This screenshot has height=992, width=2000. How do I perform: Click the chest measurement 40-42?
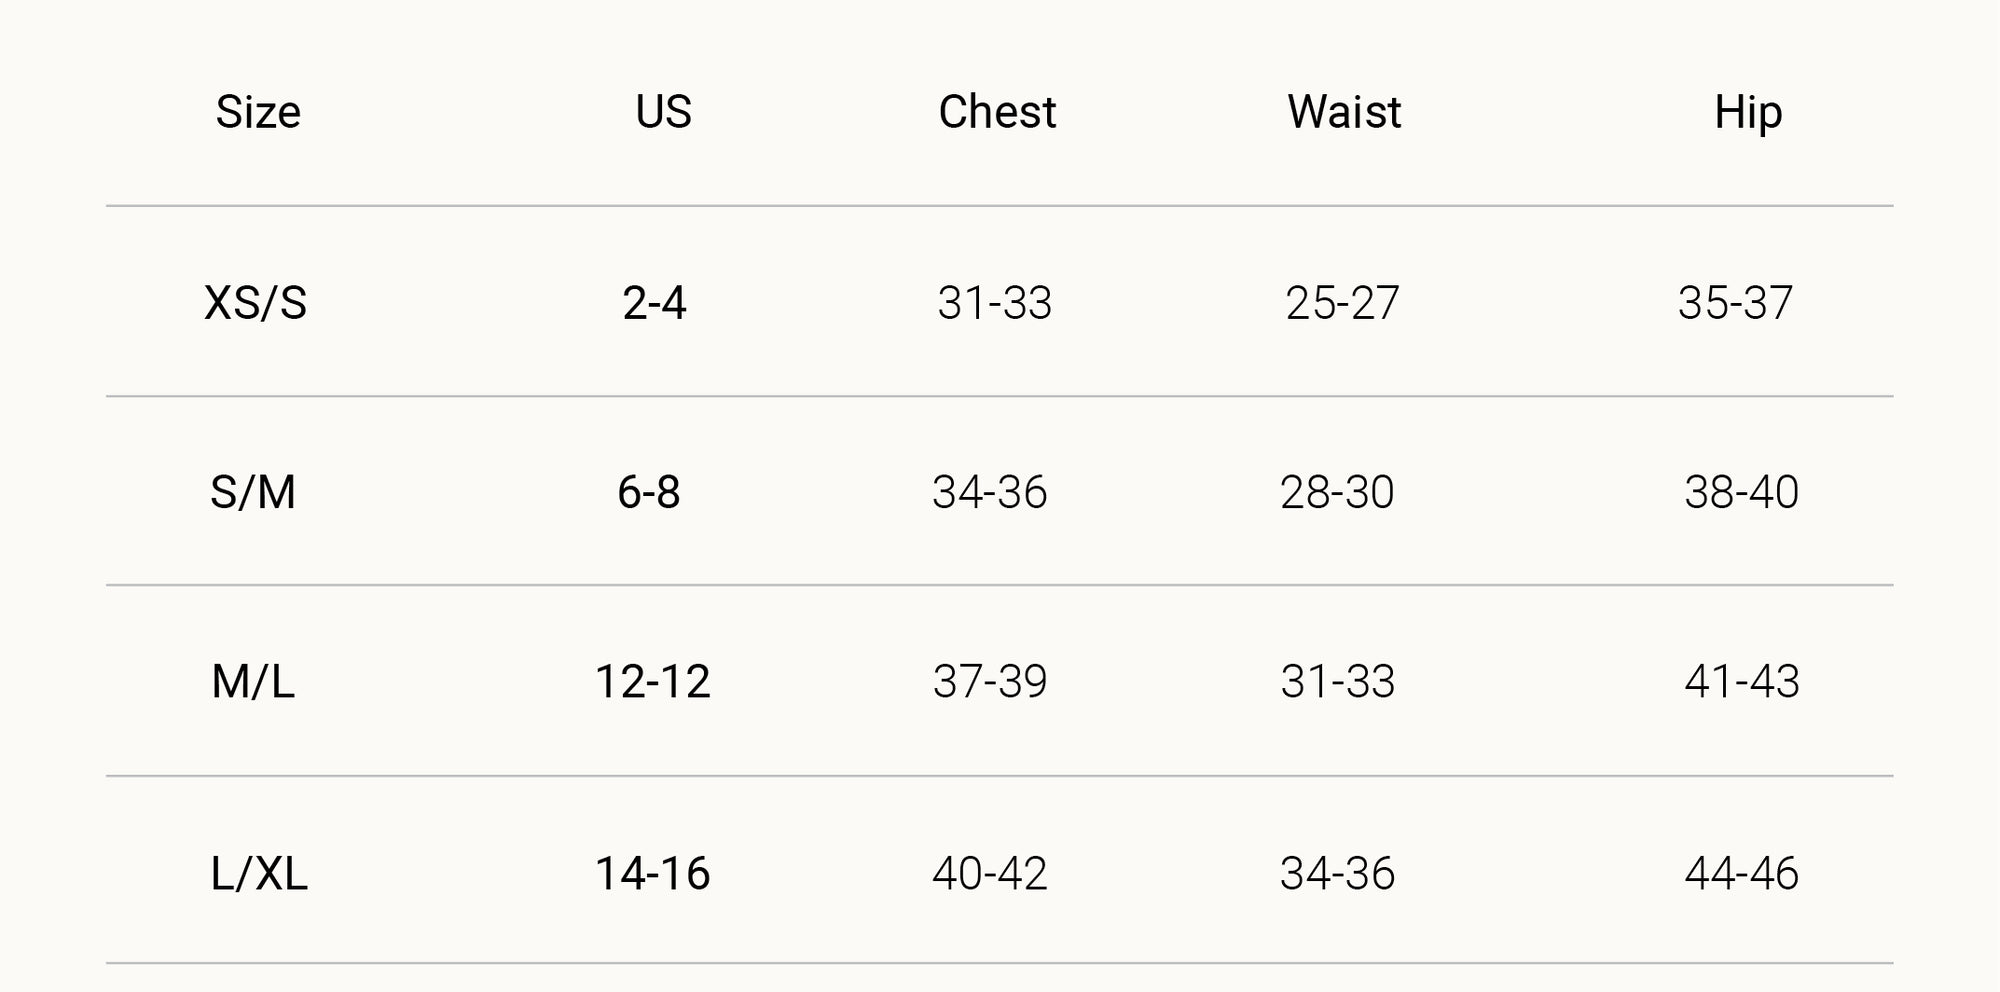point(990,874)
